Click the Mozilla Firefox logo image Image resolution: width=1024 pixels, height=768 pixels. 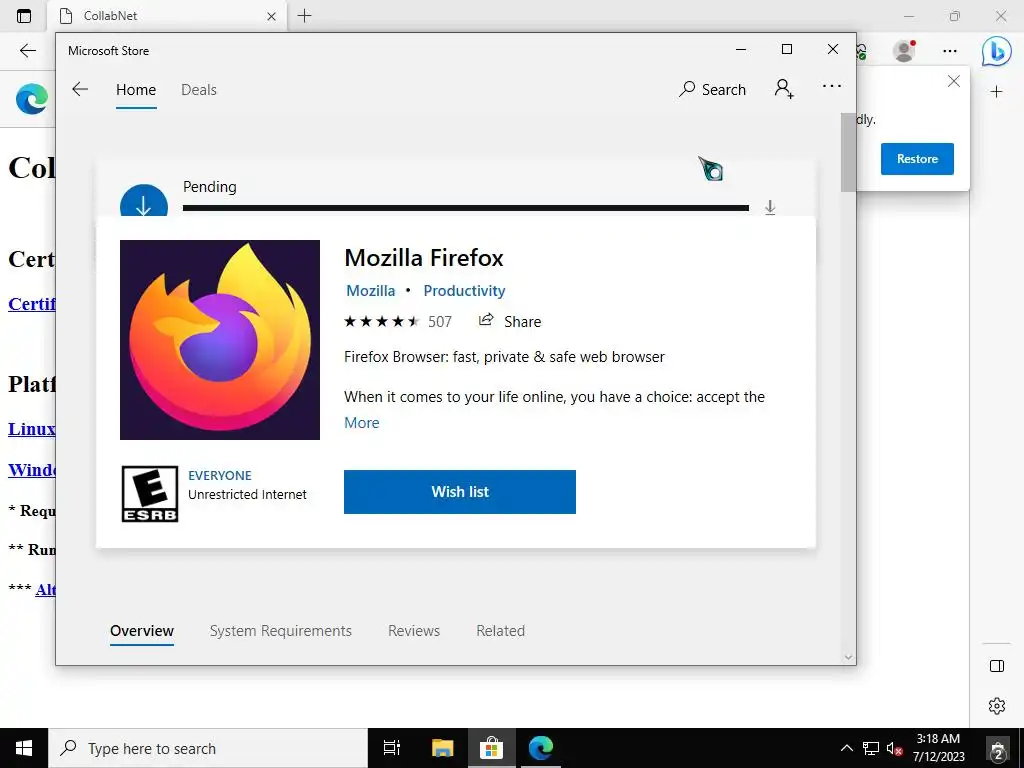[220, 340]
